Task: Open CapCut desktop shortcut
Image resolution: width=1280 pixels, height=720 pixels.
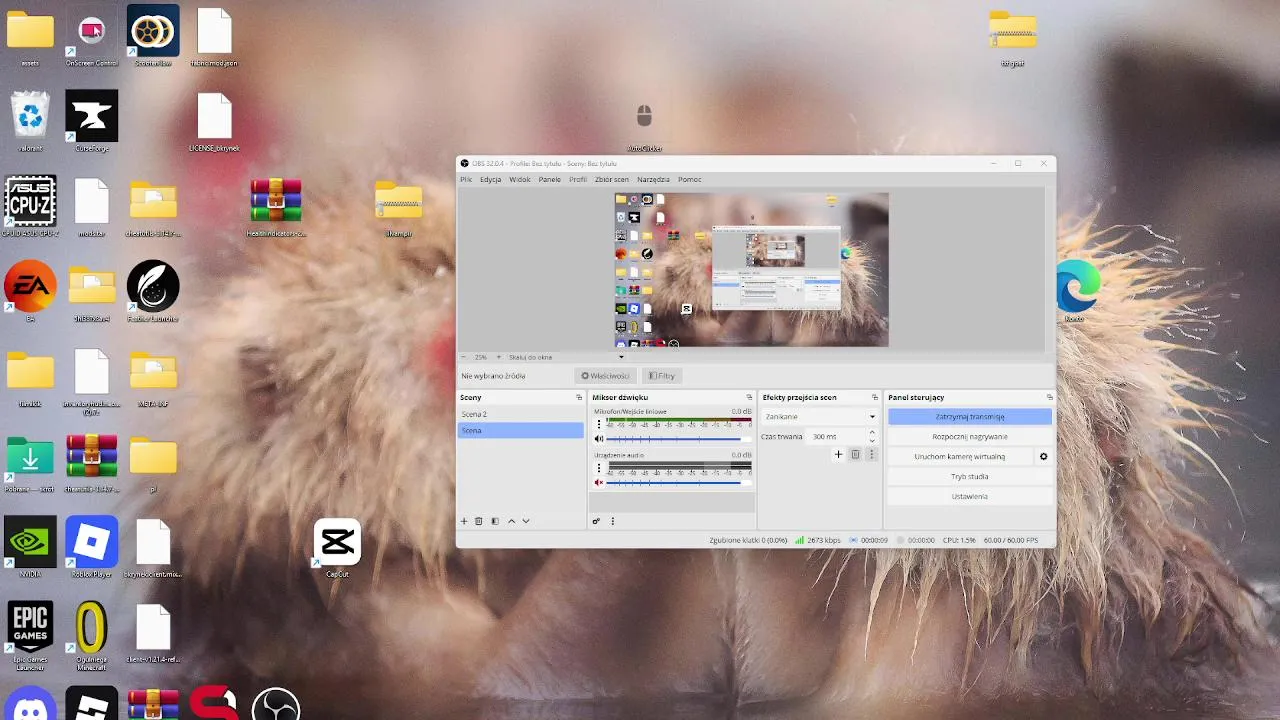Action: 337,548
